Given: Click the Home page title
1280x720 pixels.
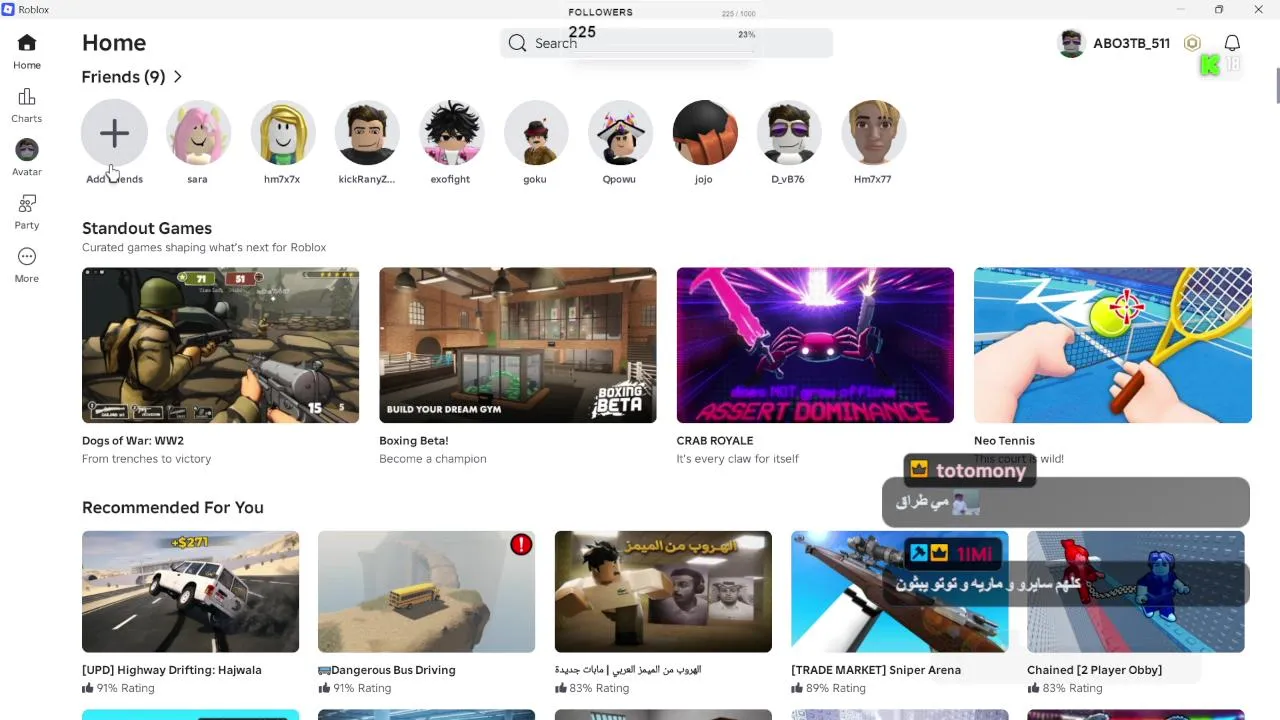Looking at the screenshot, I should pyautogui.click(x=114, y=43).
